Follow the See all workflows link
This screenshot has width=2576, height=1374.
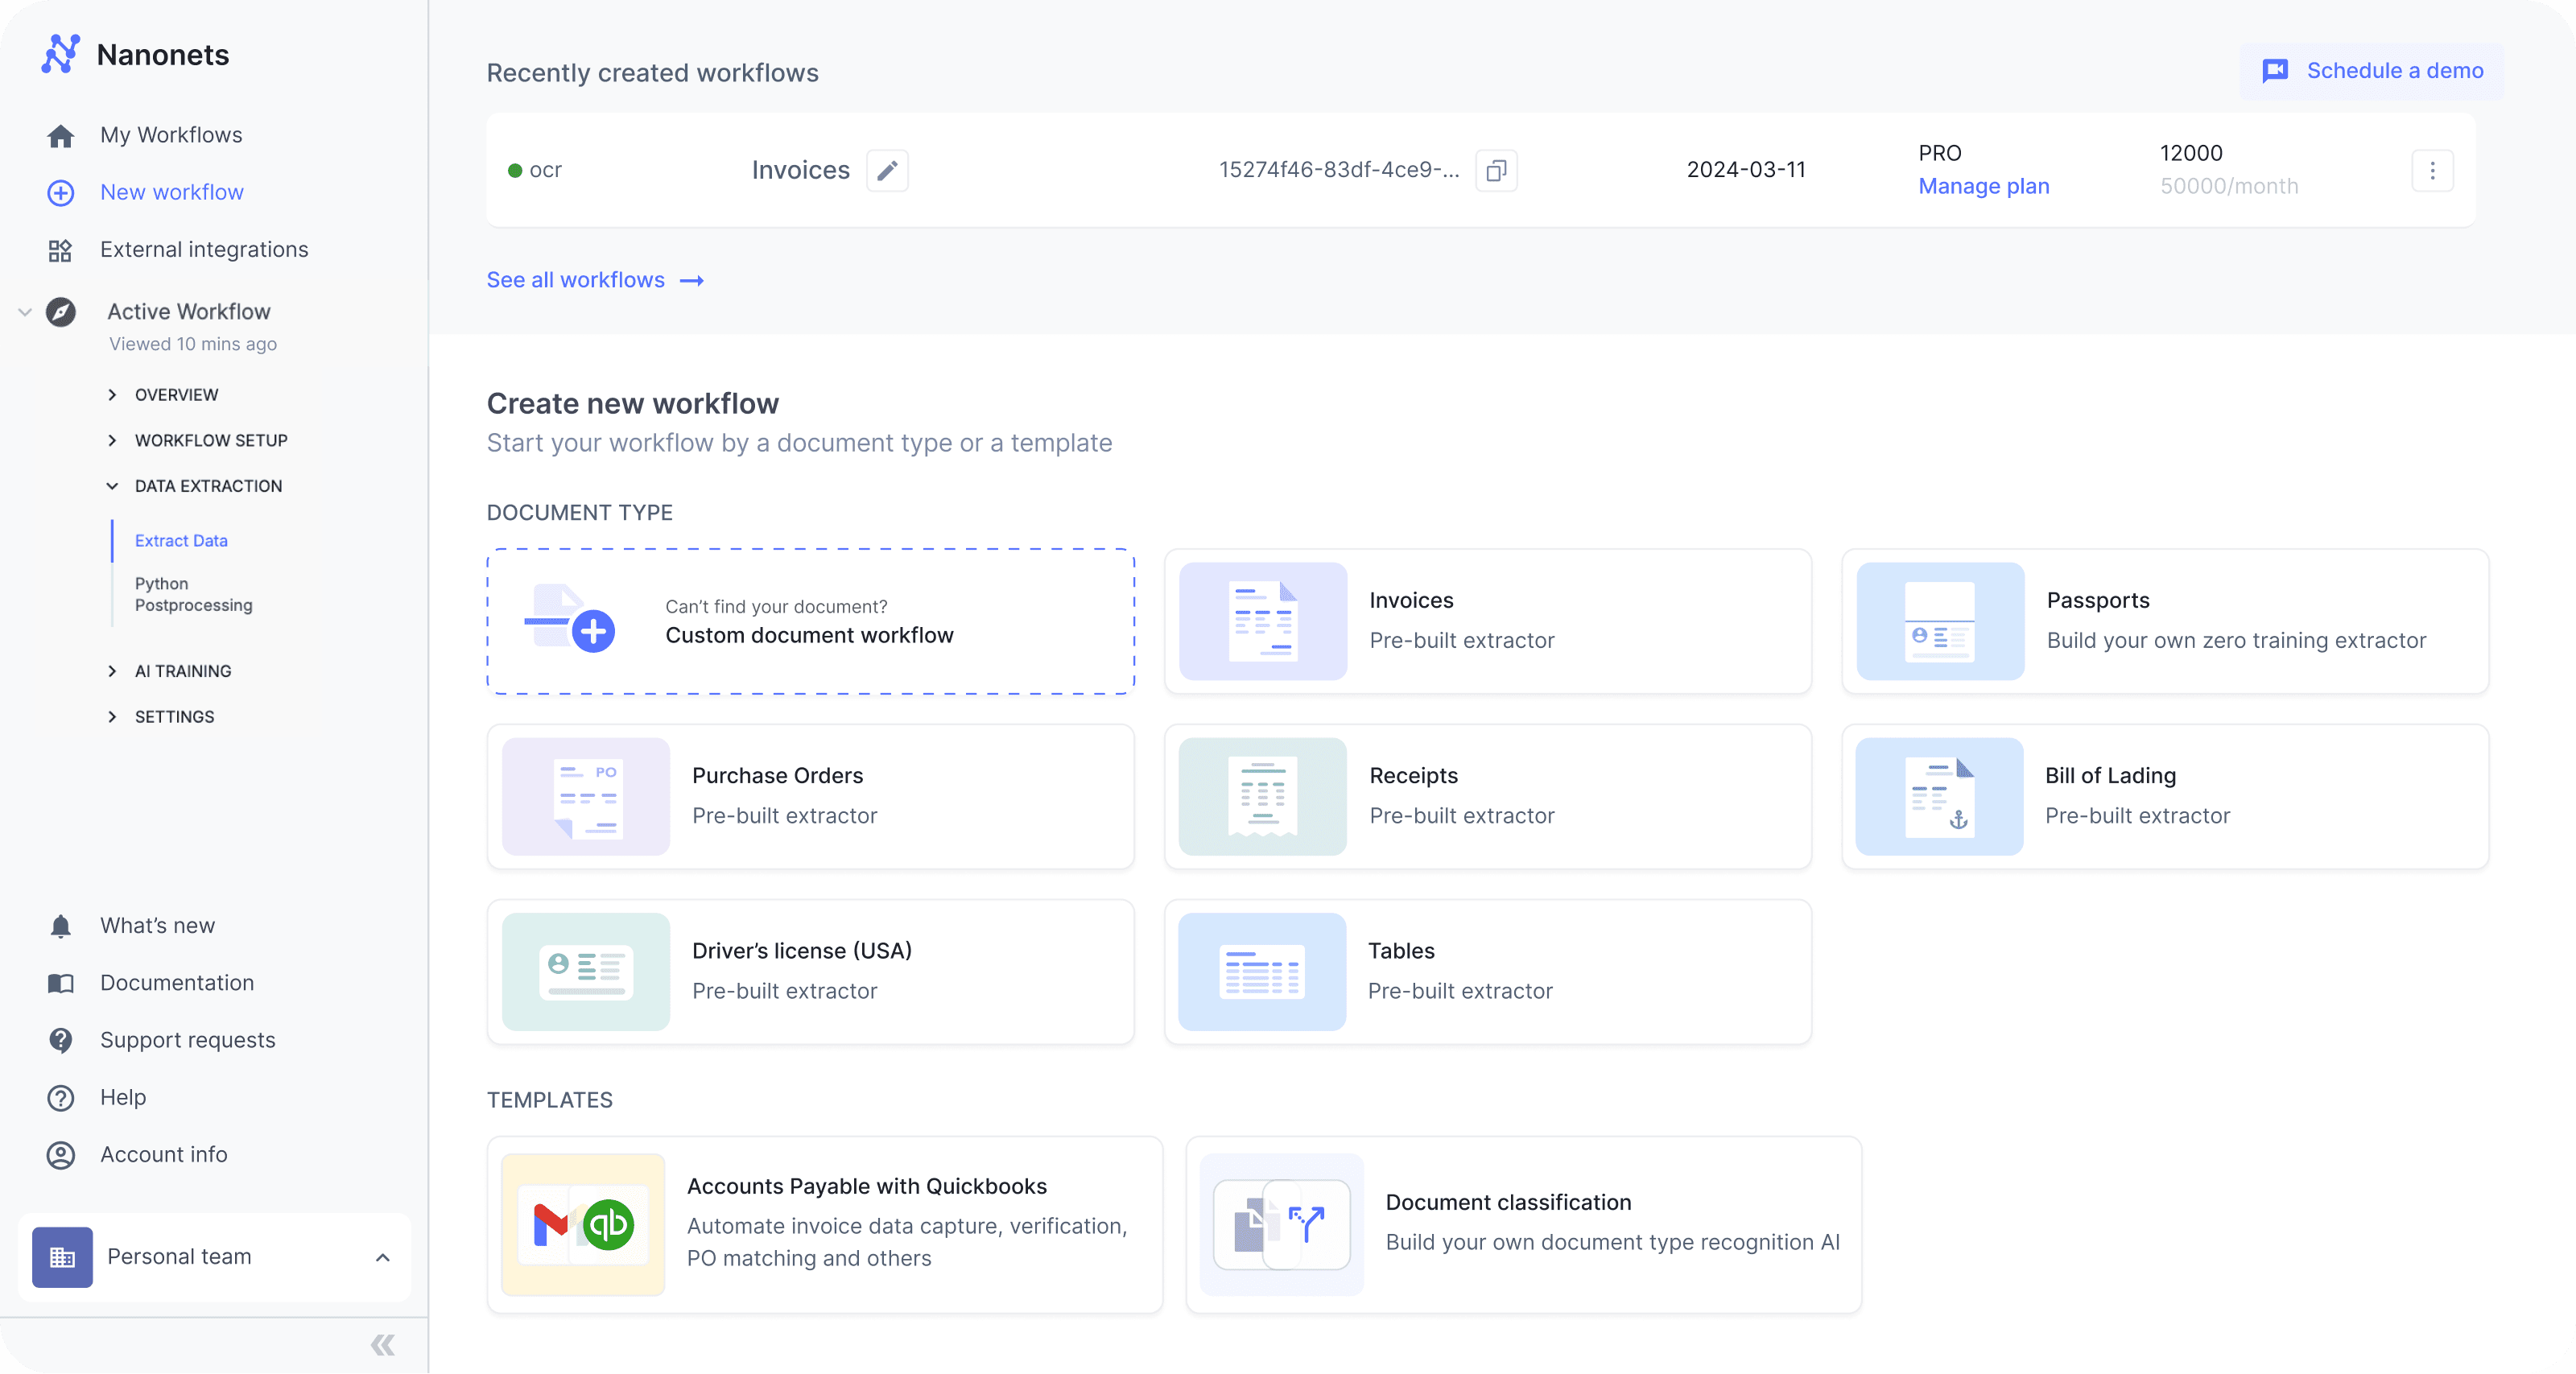click(x=594, y=280)
